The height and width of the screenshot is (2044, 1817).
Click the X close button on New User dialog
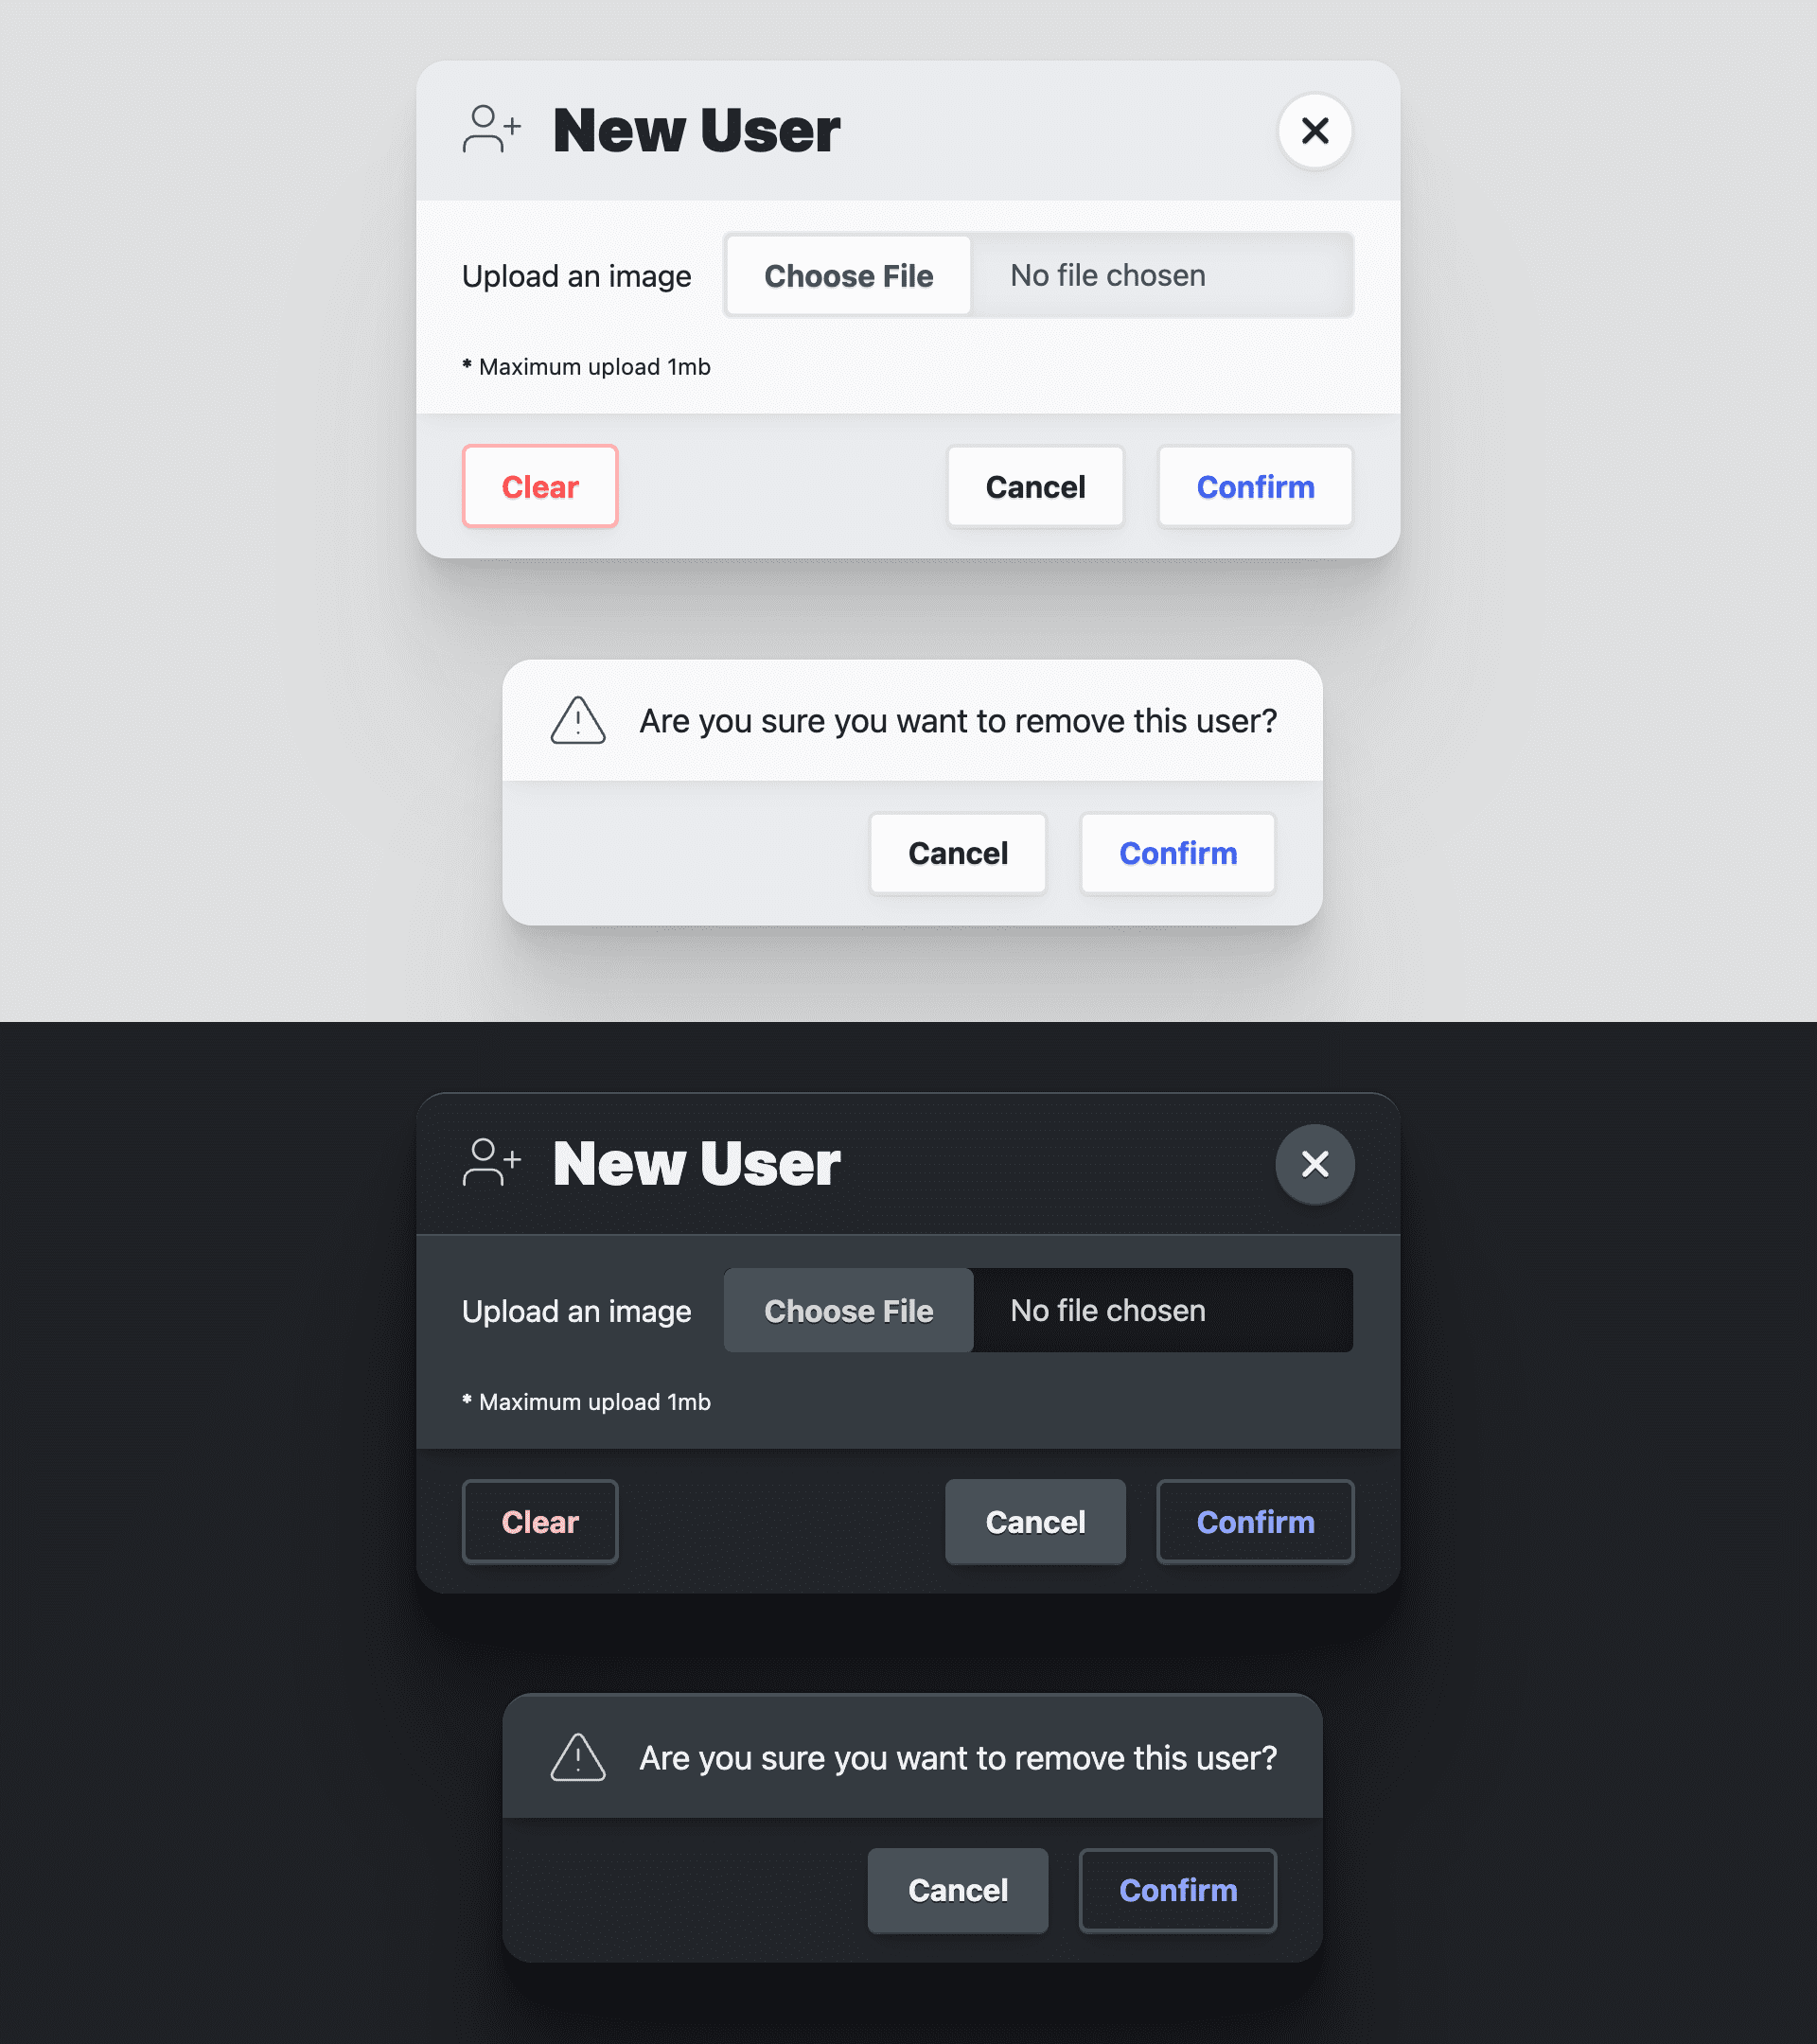(x=1315, y=130)
